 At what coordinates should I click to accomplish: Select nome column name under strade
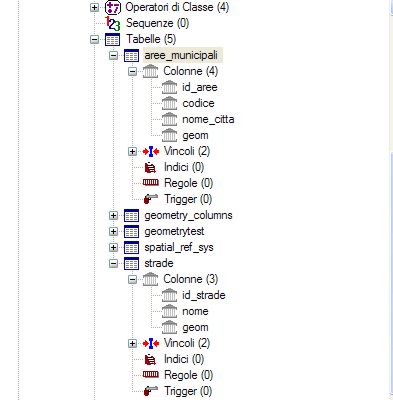click(195, 311)
